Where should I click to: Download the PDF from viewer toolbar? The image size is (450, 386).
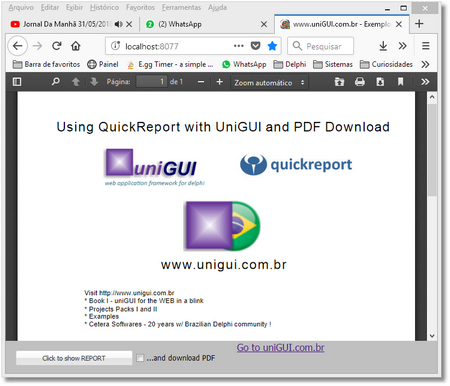[x=380, y=82]
